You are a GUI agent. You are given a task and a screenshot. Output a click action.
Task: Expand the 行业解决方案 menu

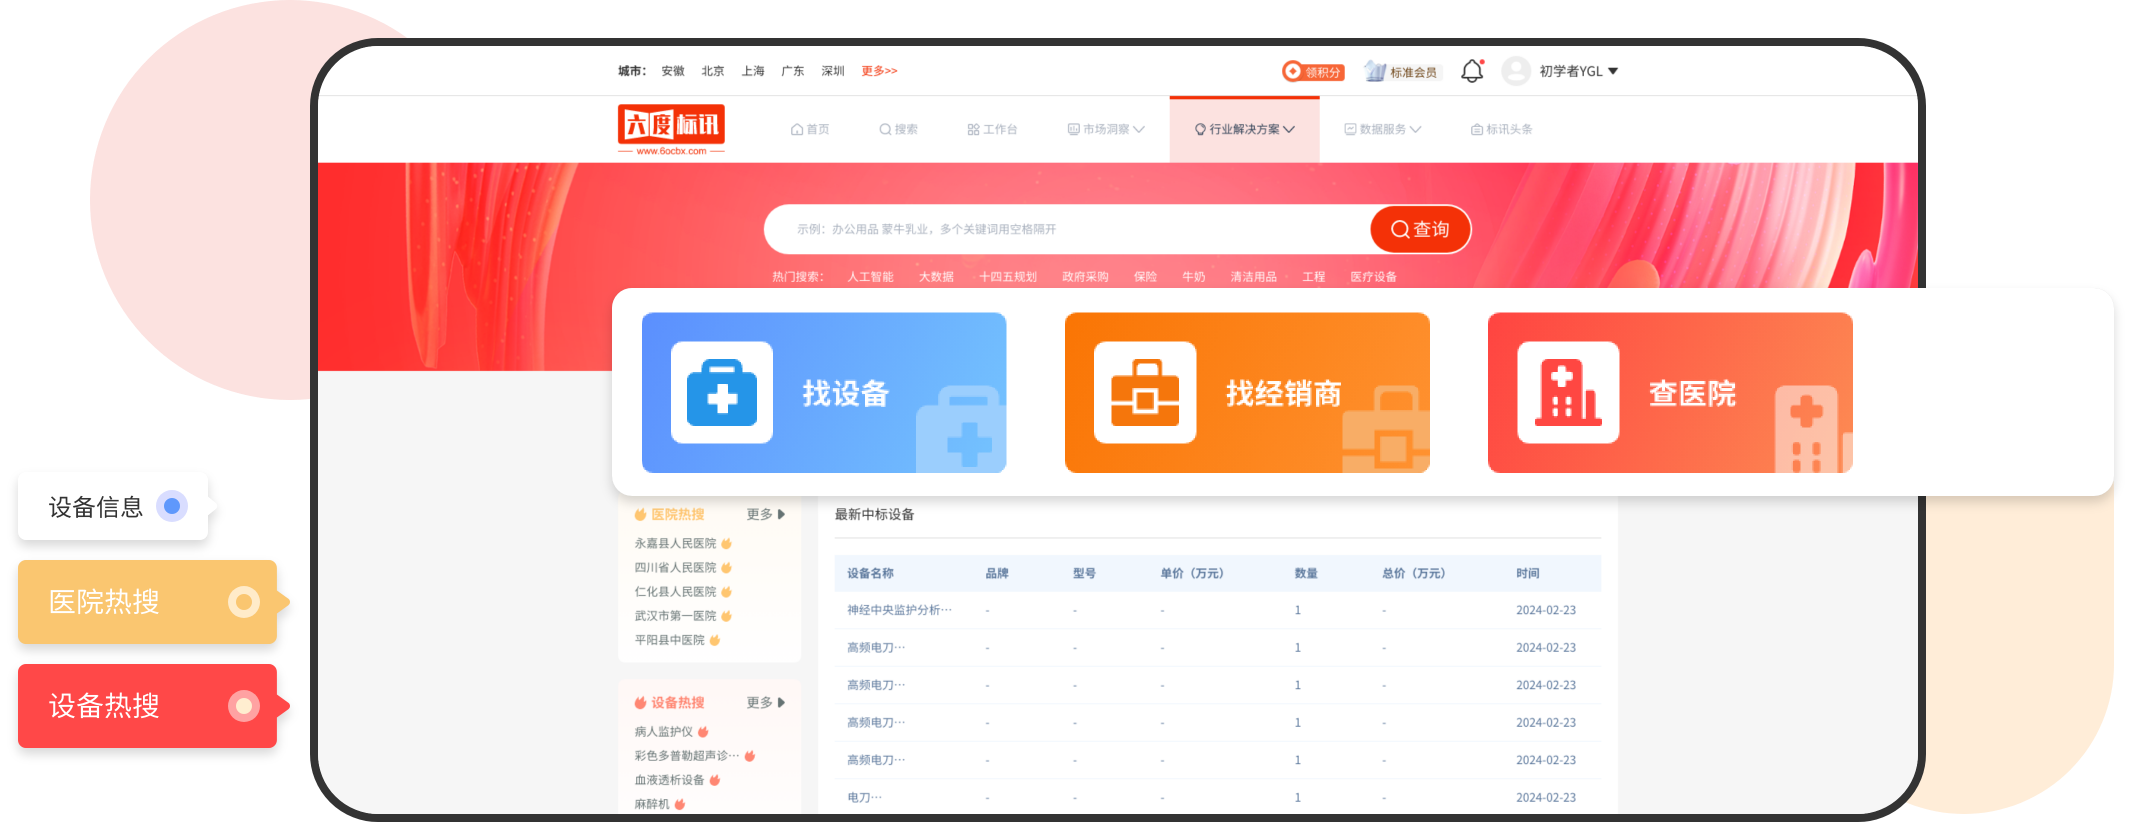(x=1245, y=129)
